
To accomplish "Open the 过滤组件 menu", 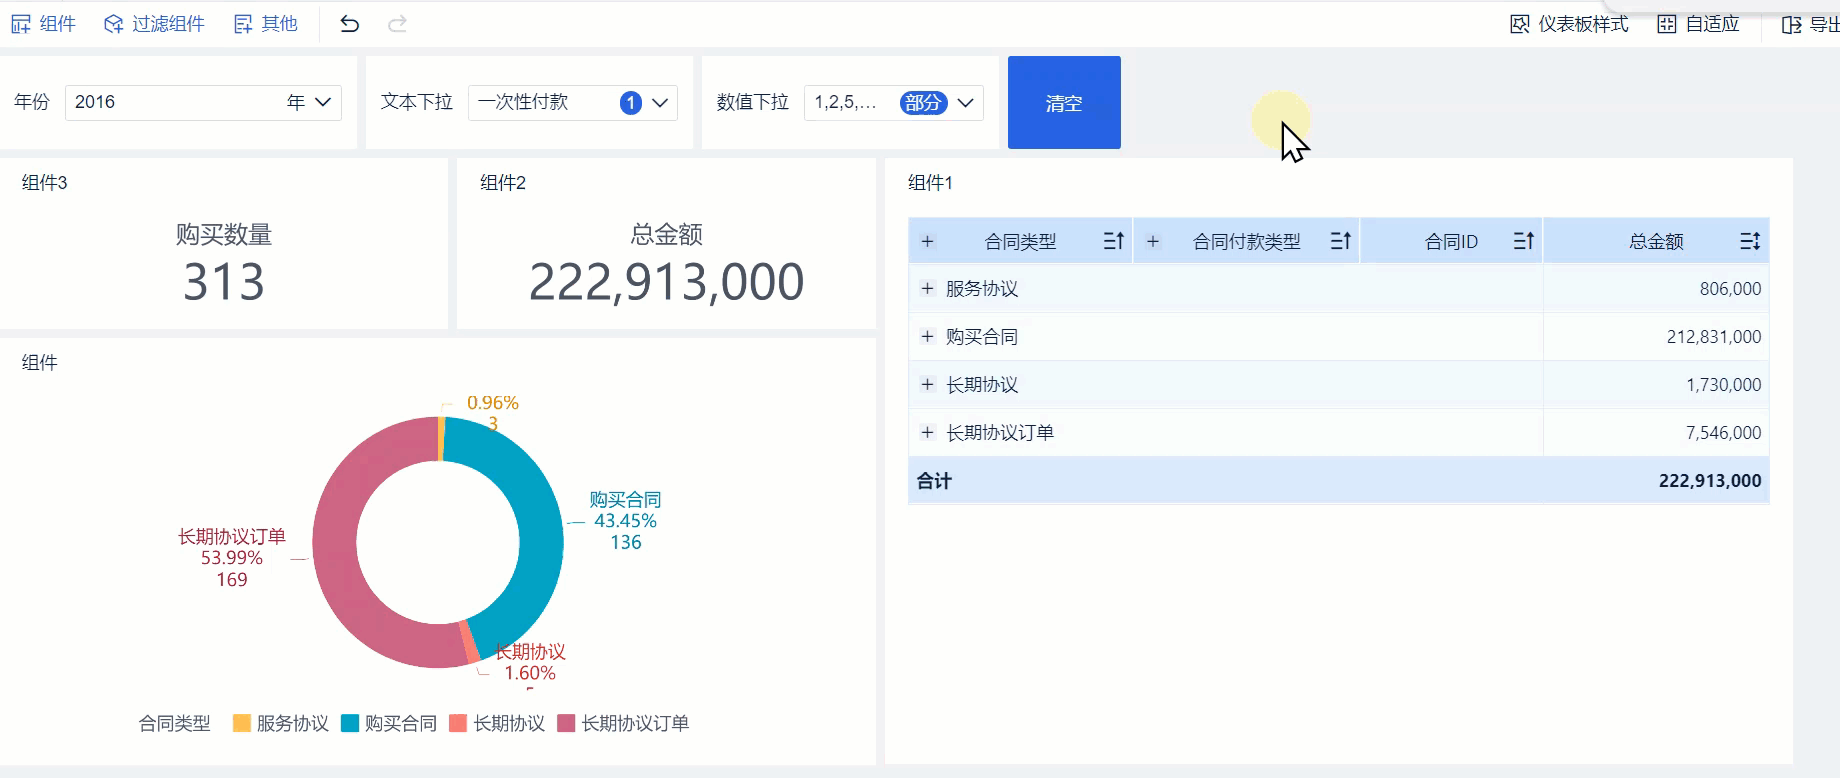I will [x=154, y=24].
